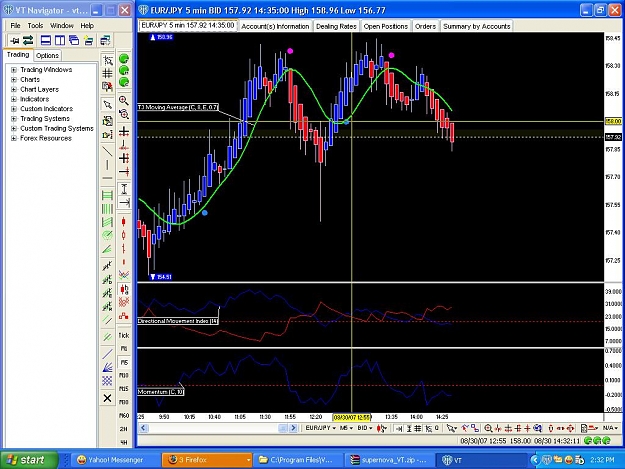This screenshot has height=469, width=625.
Task: Click the pin icon in Navigator toolbar
Action: 15,40
